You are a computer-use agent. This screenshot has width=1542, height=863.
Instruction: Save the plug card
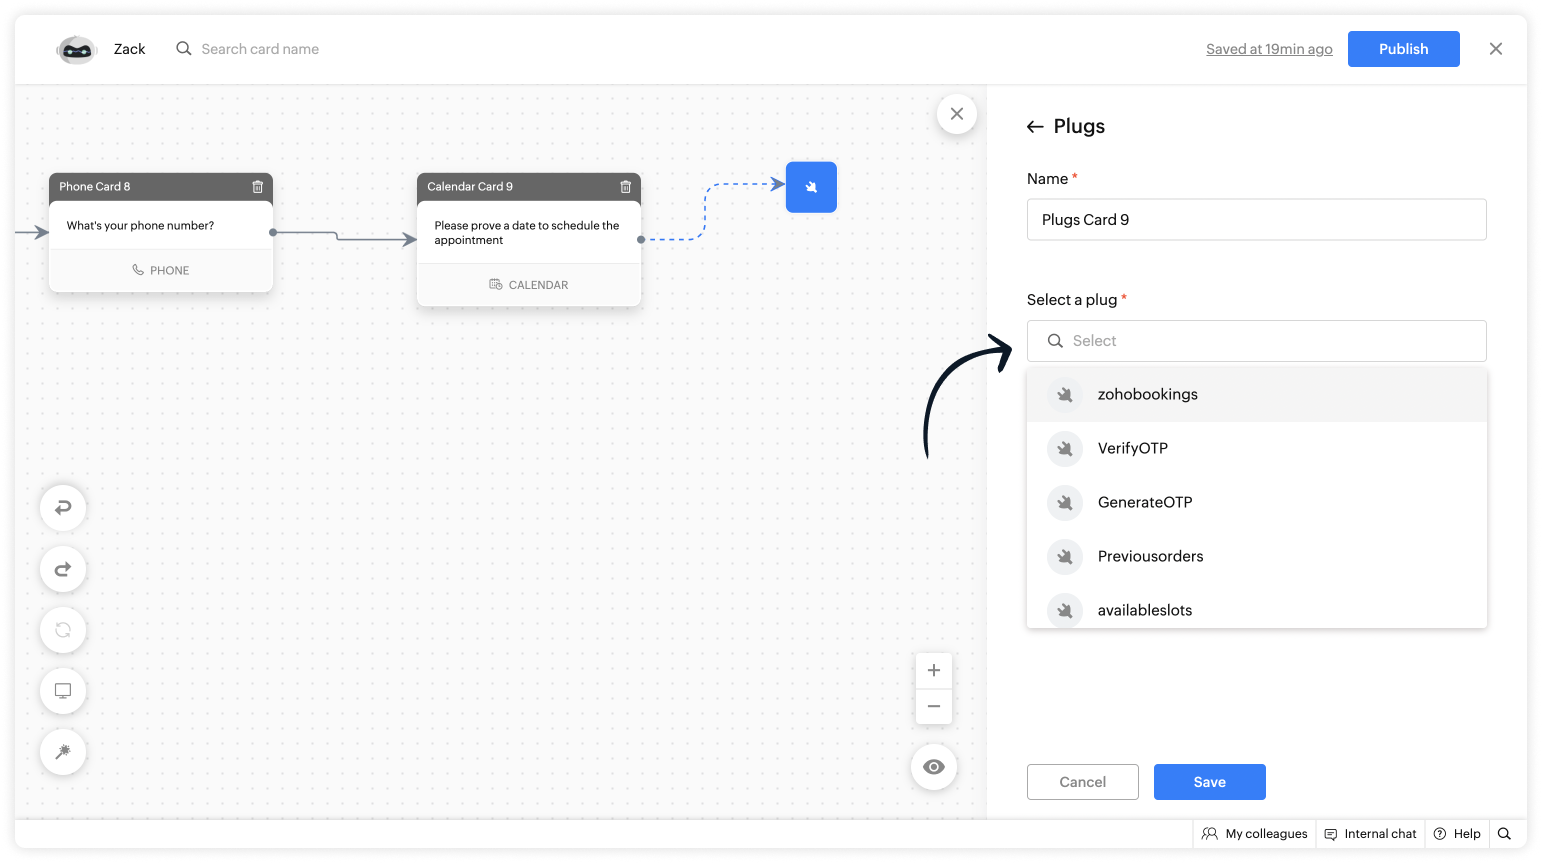[x=1209, y=782]
